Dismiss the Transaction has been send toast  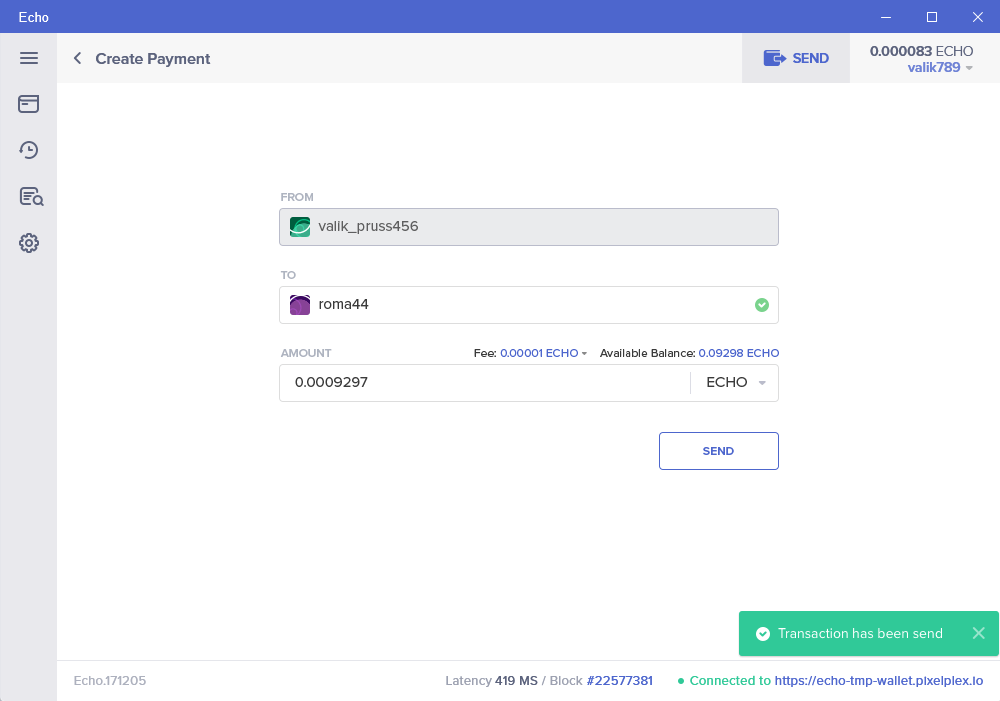coord(978,633)
